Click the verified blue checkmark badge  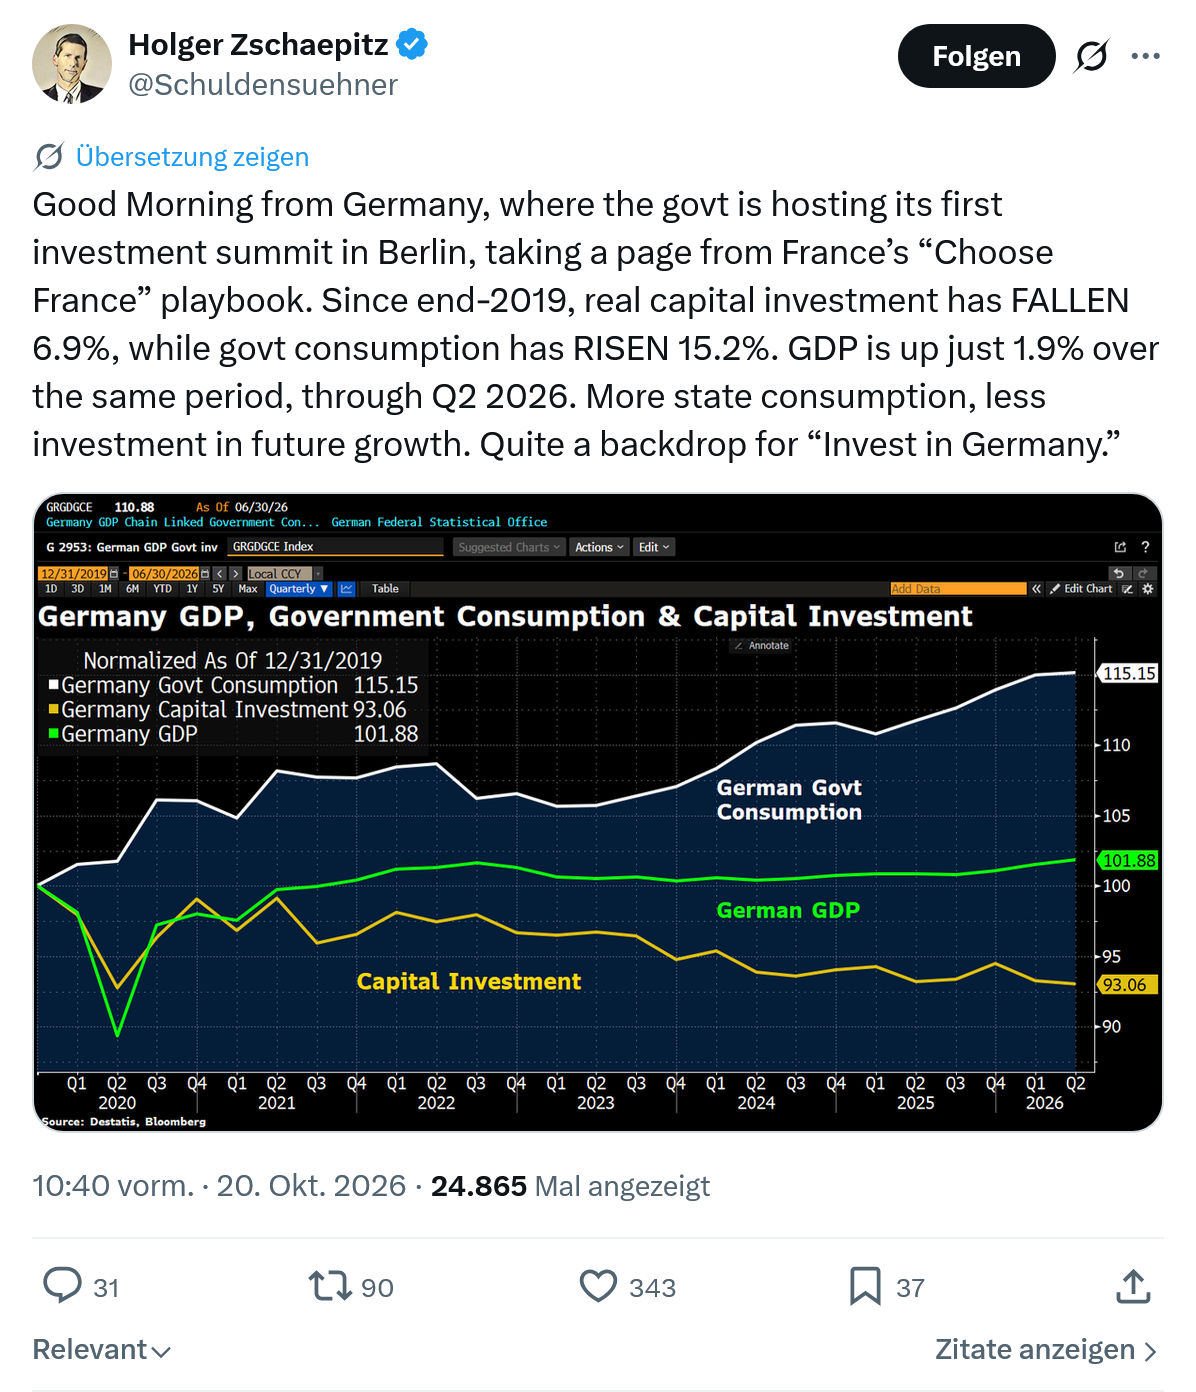(x=412, y=44)
